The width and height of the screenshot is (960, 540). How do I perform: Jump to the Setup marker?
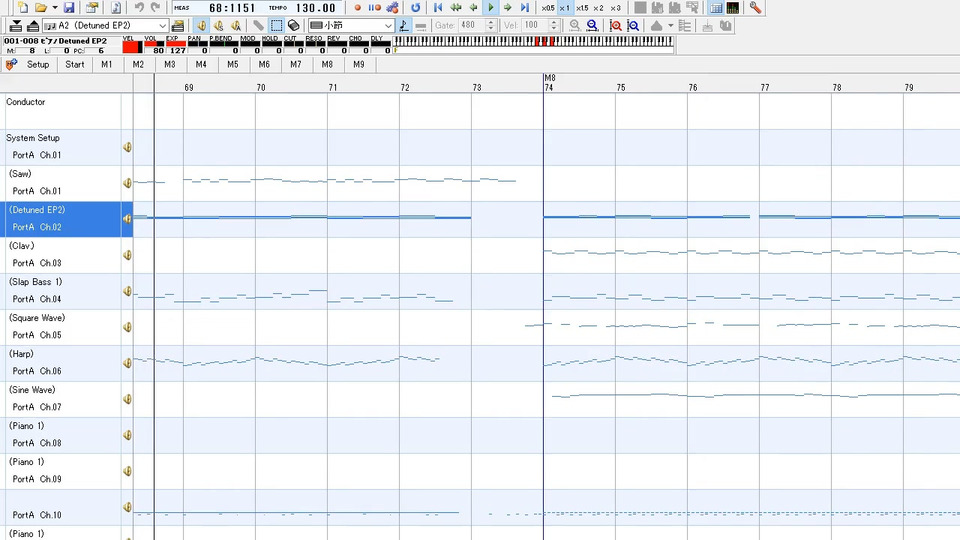pos(38,64)
